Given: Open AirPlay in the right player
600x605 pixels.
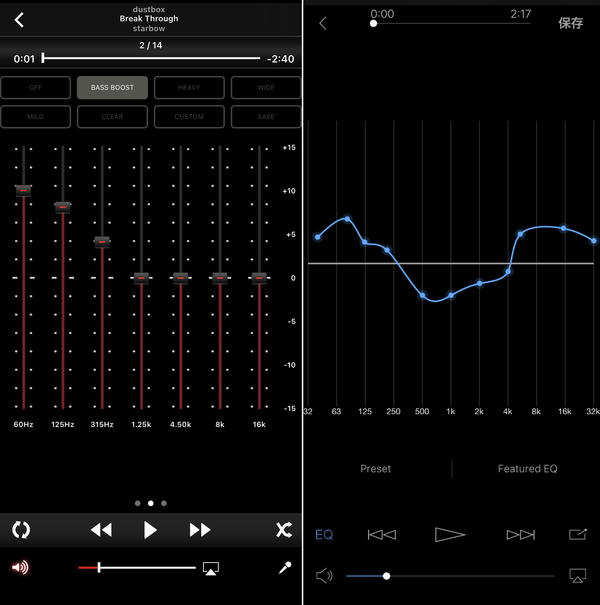Looking at the screenshot, I should pyautogui.click(x=578, y=575).
